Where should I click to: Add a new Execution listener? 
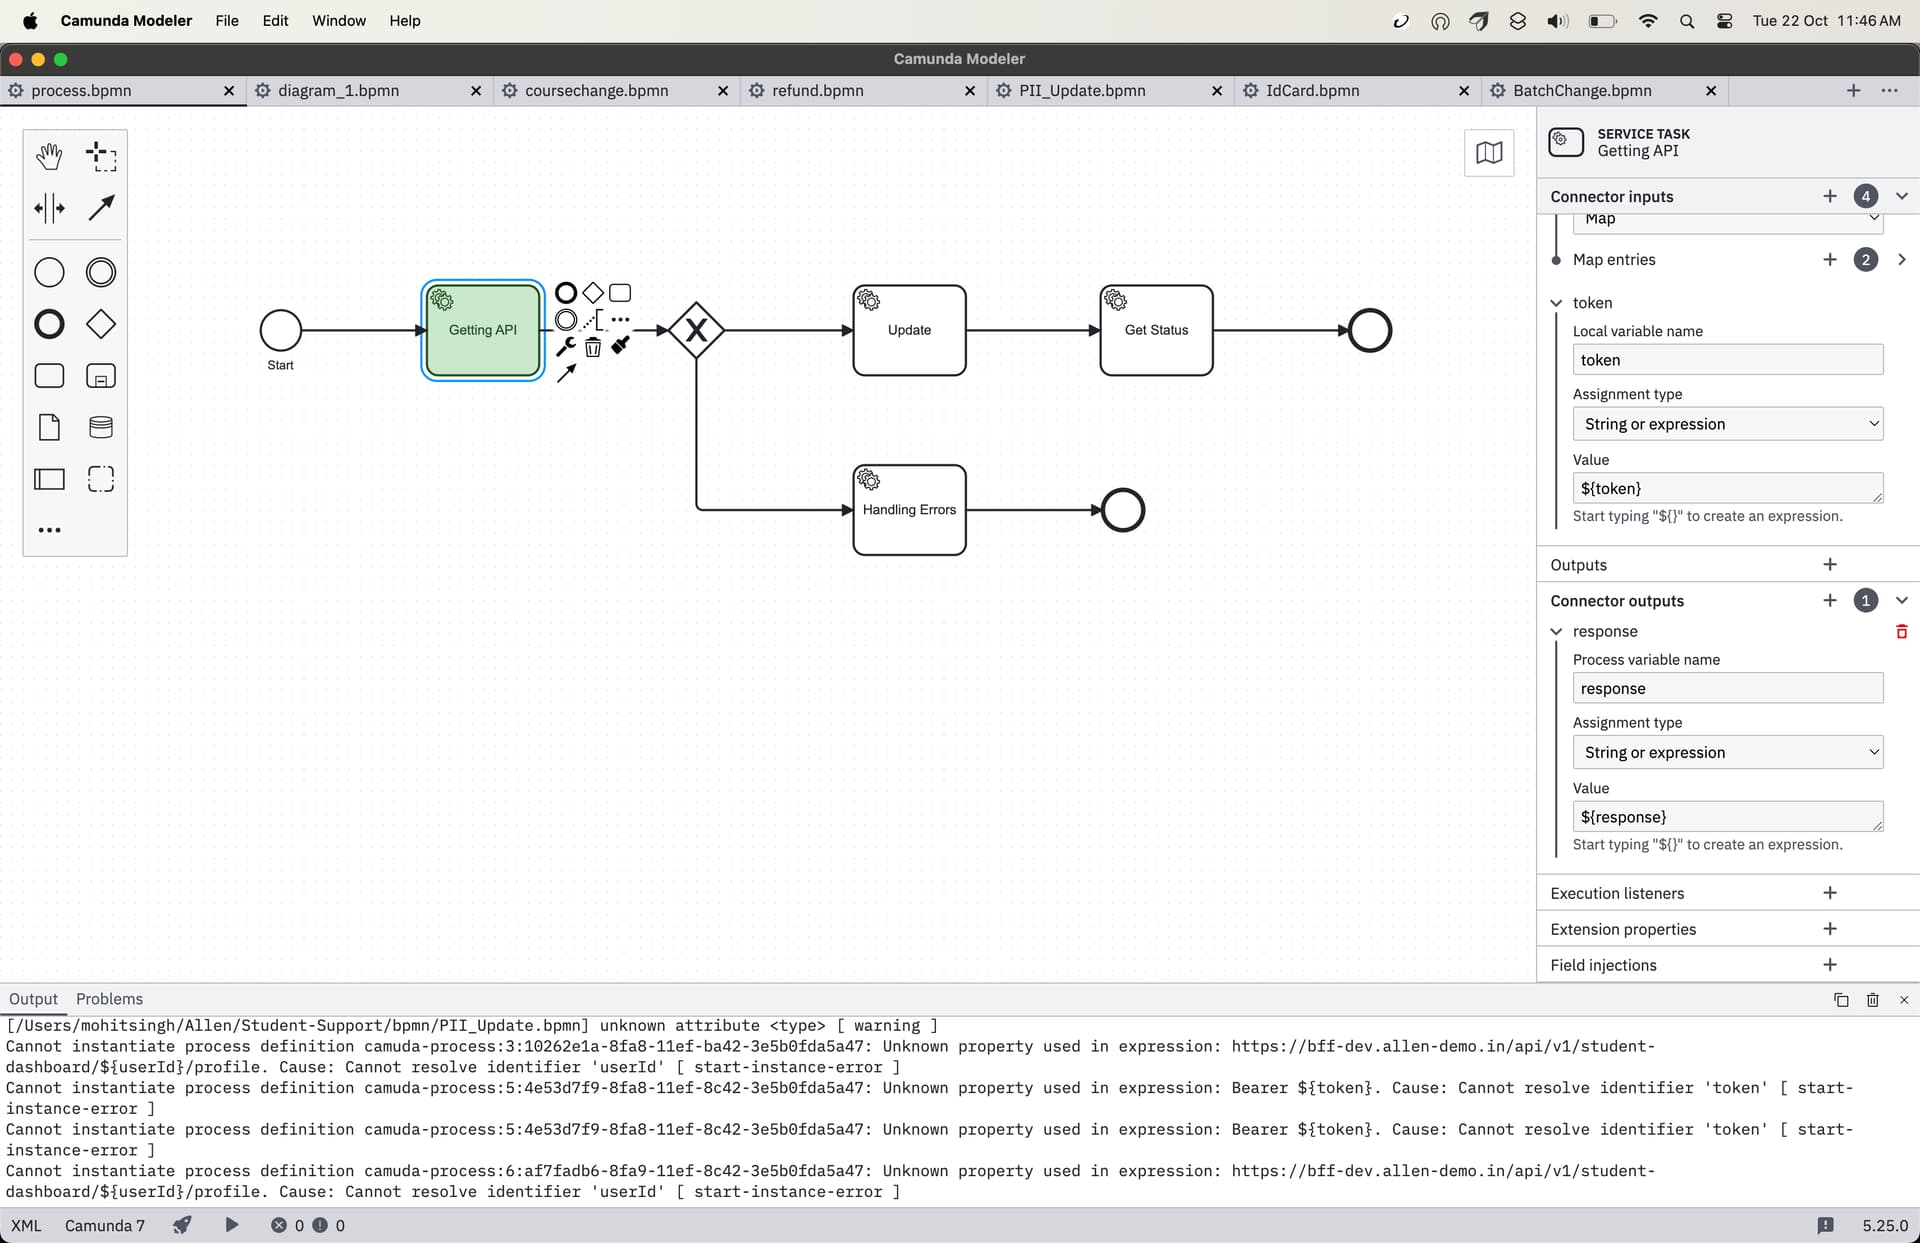tap(1830, 893)
